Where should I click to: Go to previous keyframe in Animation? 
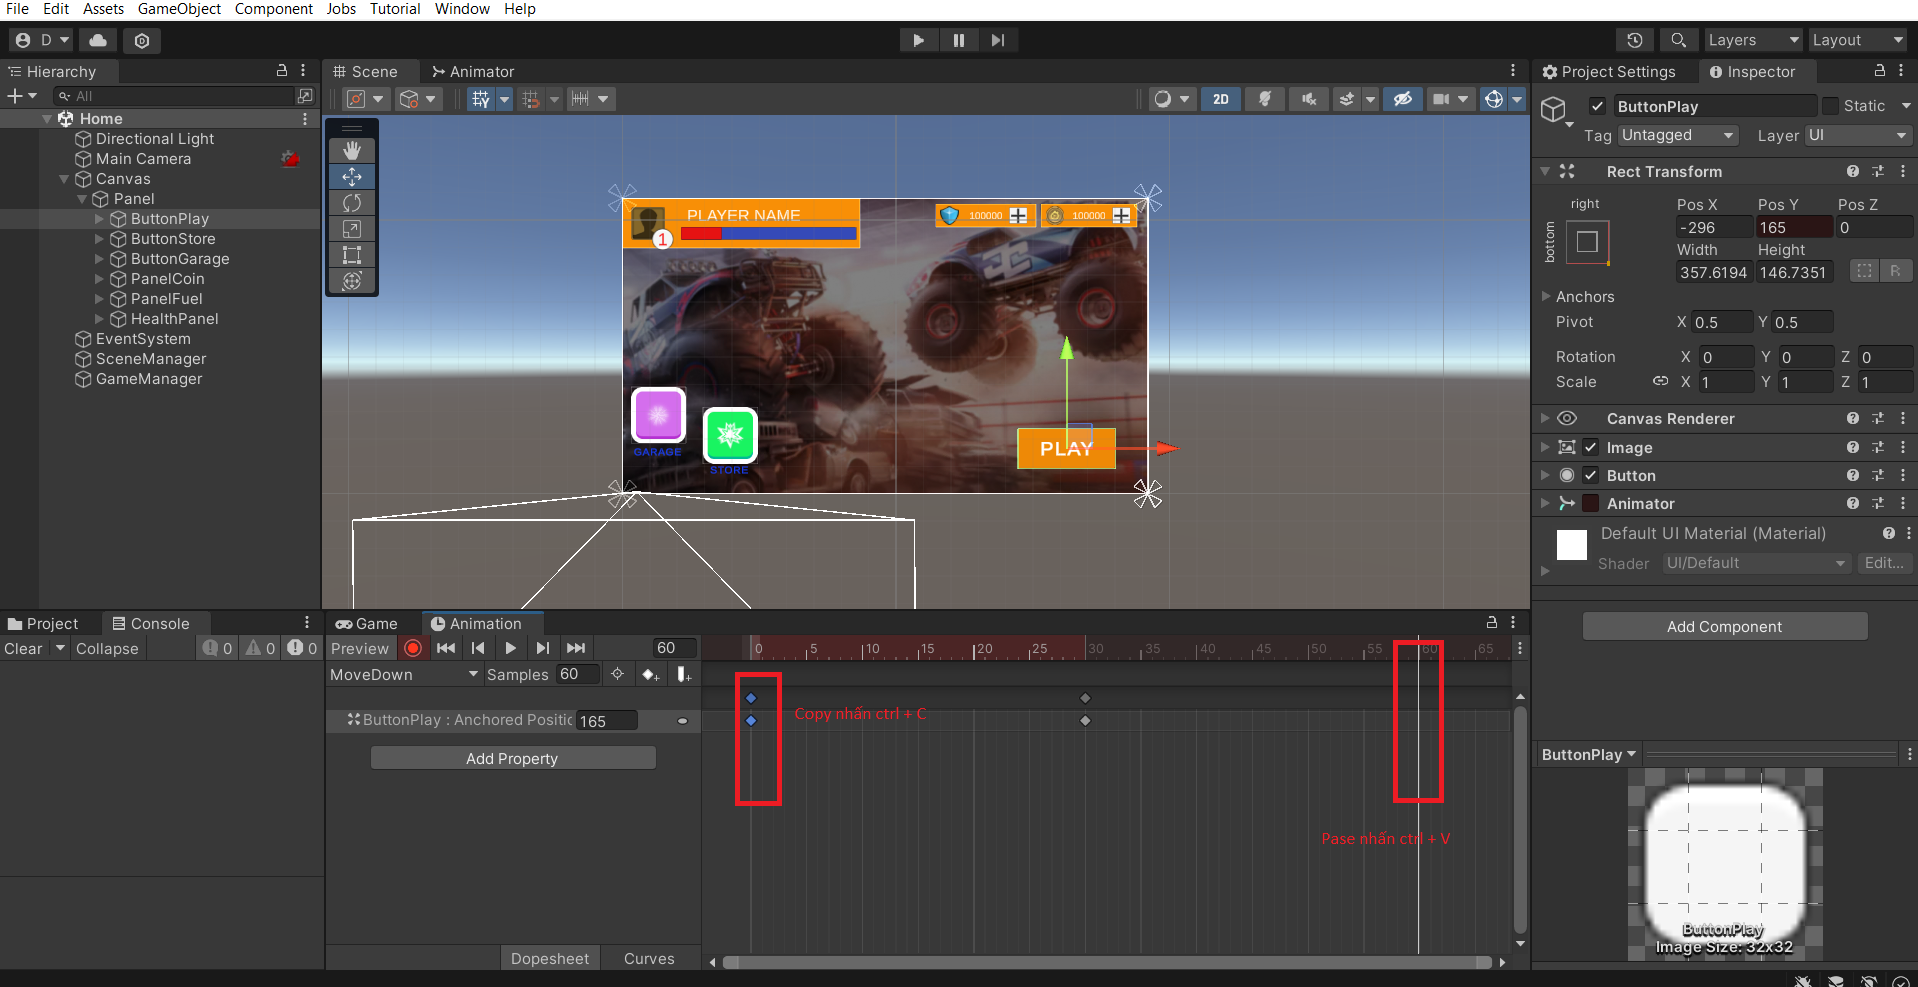[478, 648]
